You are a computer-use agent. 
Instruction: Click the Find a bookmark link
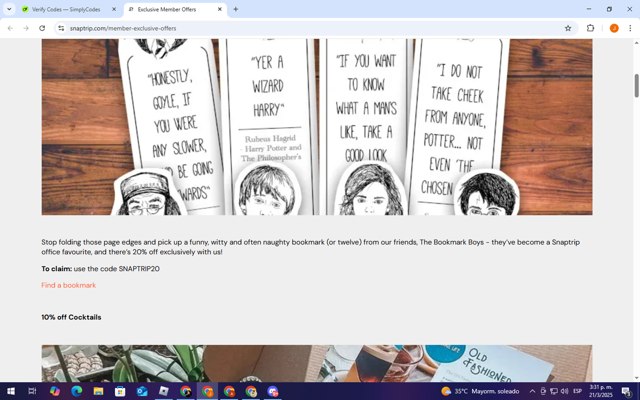pos(69,285)
